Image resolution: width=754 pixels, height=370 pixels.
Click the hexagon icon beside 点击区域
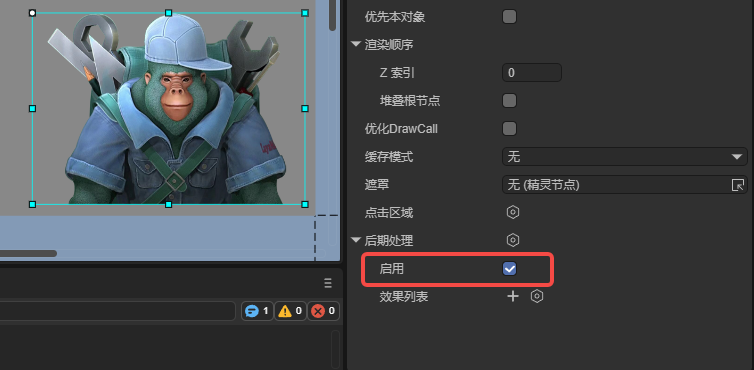click(x=513, y=212)
